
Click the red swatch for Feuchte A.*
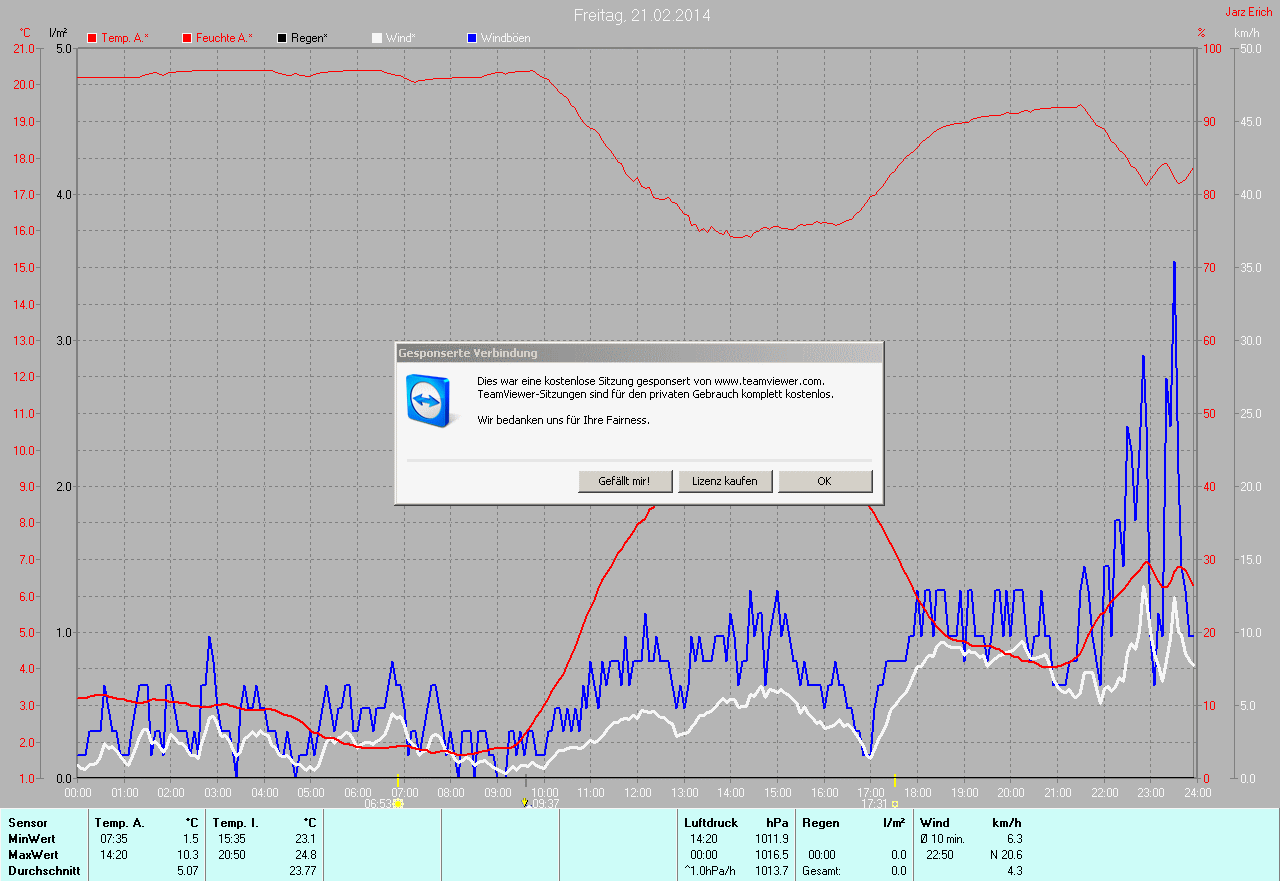(187, 38)
